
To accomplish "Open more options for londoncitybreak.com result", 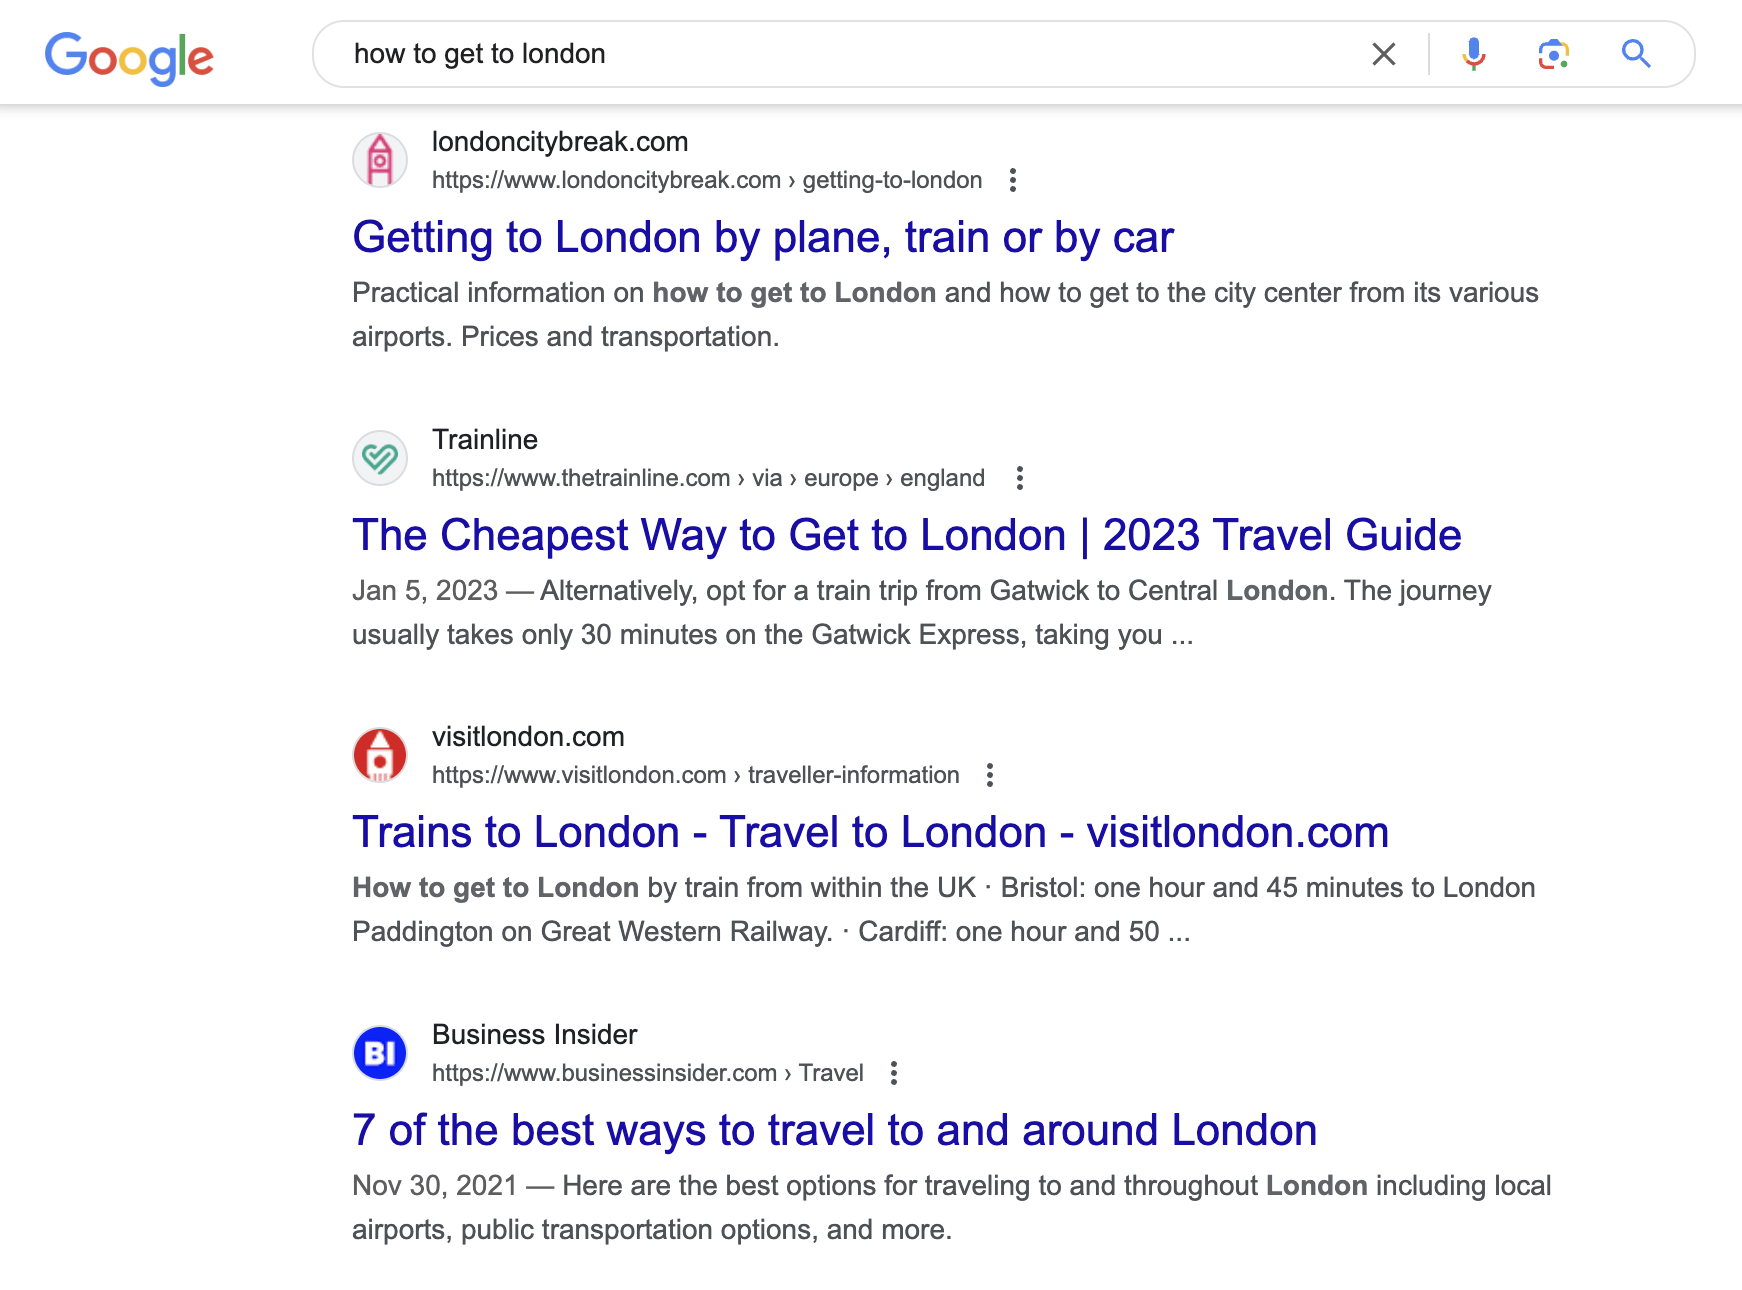I will (1013, 180).
